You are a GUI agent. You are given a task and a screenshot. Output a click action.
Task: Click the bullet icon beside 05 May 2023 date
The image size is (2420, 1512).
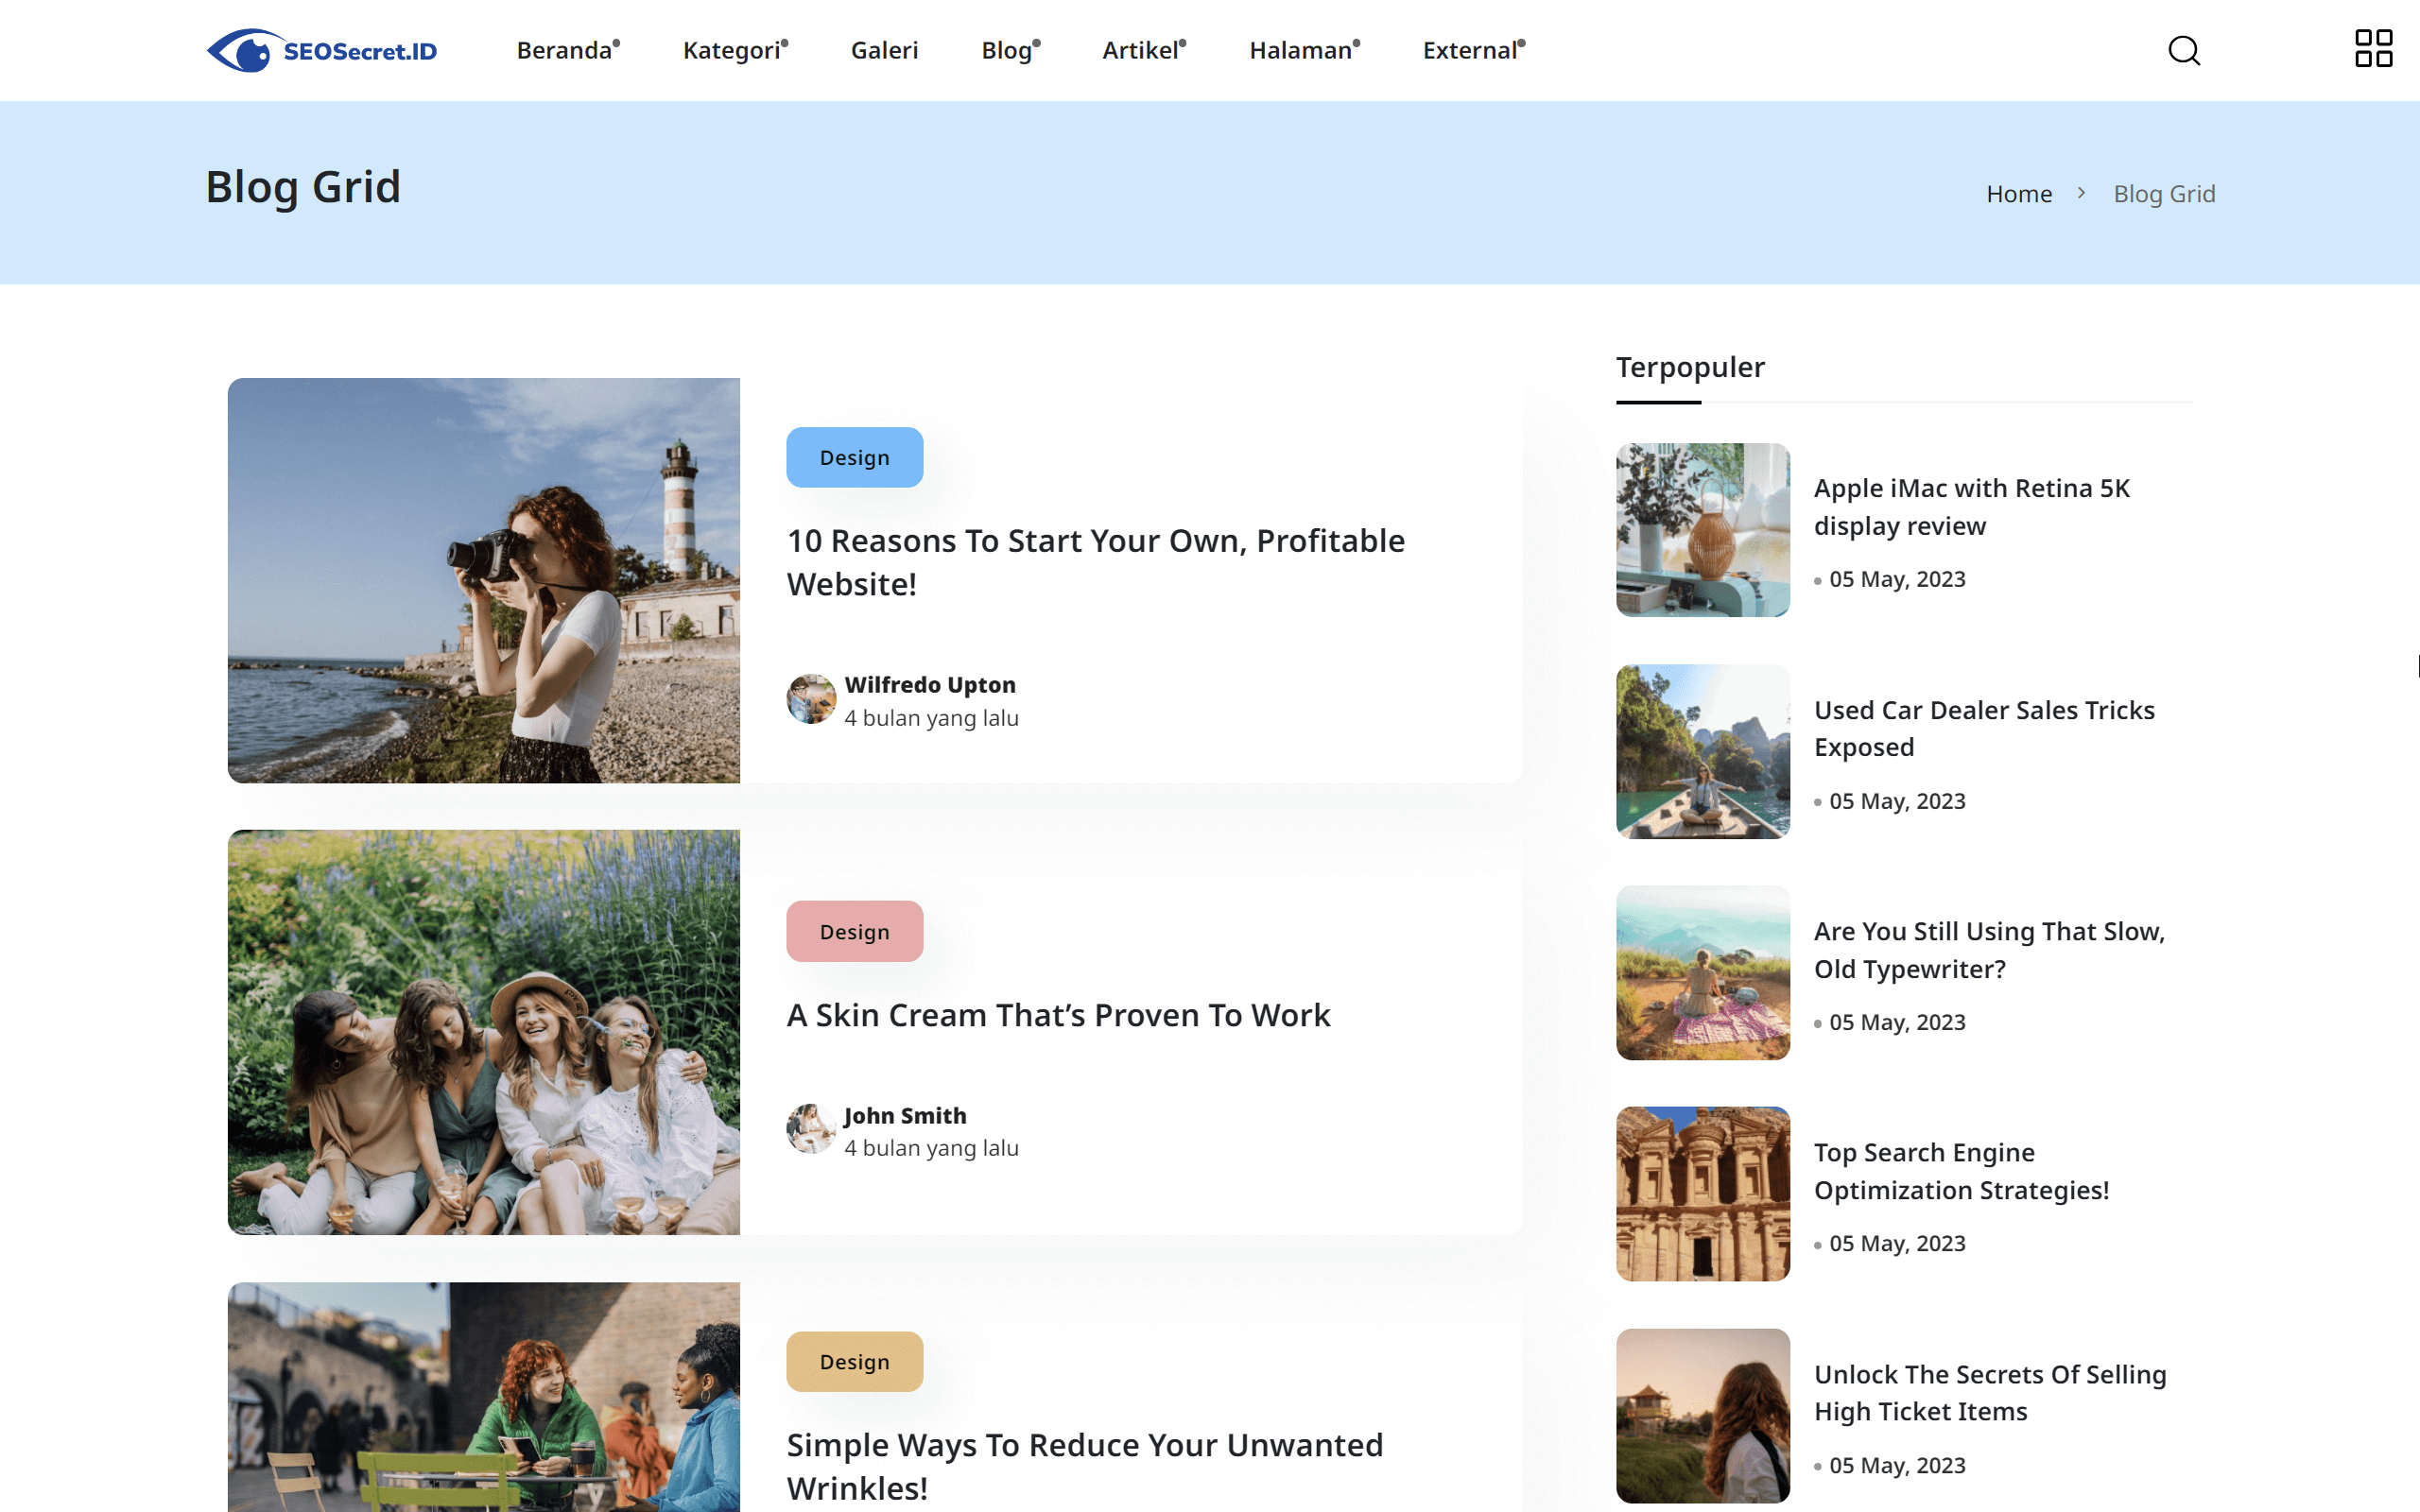coord(1819,579)
